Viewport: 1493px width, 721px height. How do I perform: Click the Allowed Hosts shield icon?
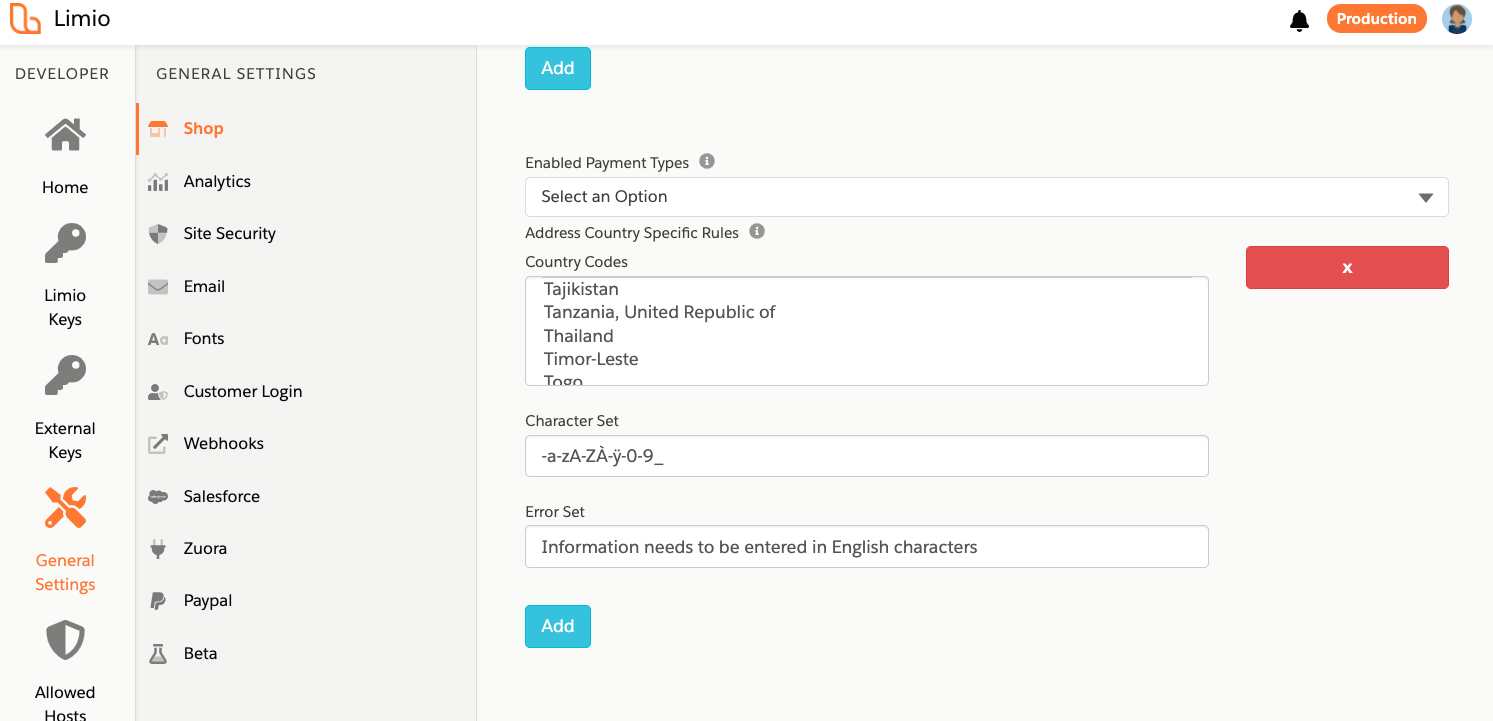pos(65,640)
